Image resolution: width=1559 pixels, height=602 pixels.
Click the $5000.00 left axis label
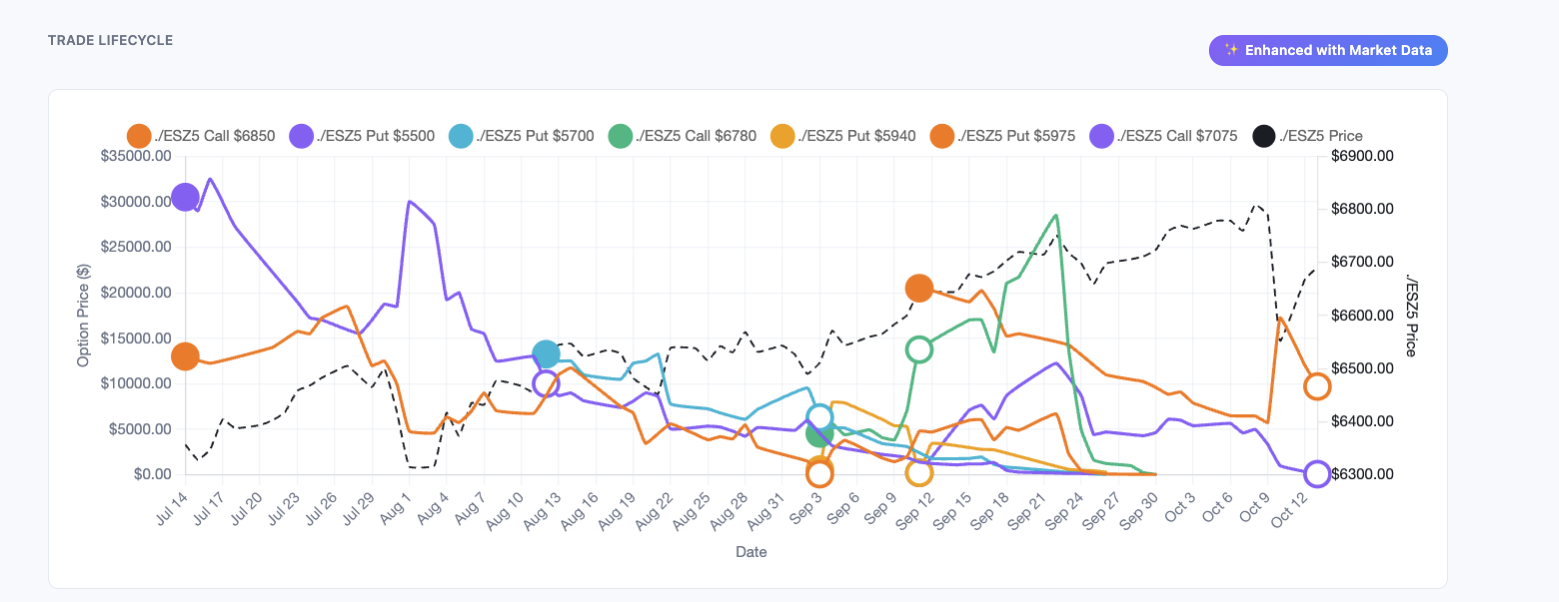(x=138, y=429)
